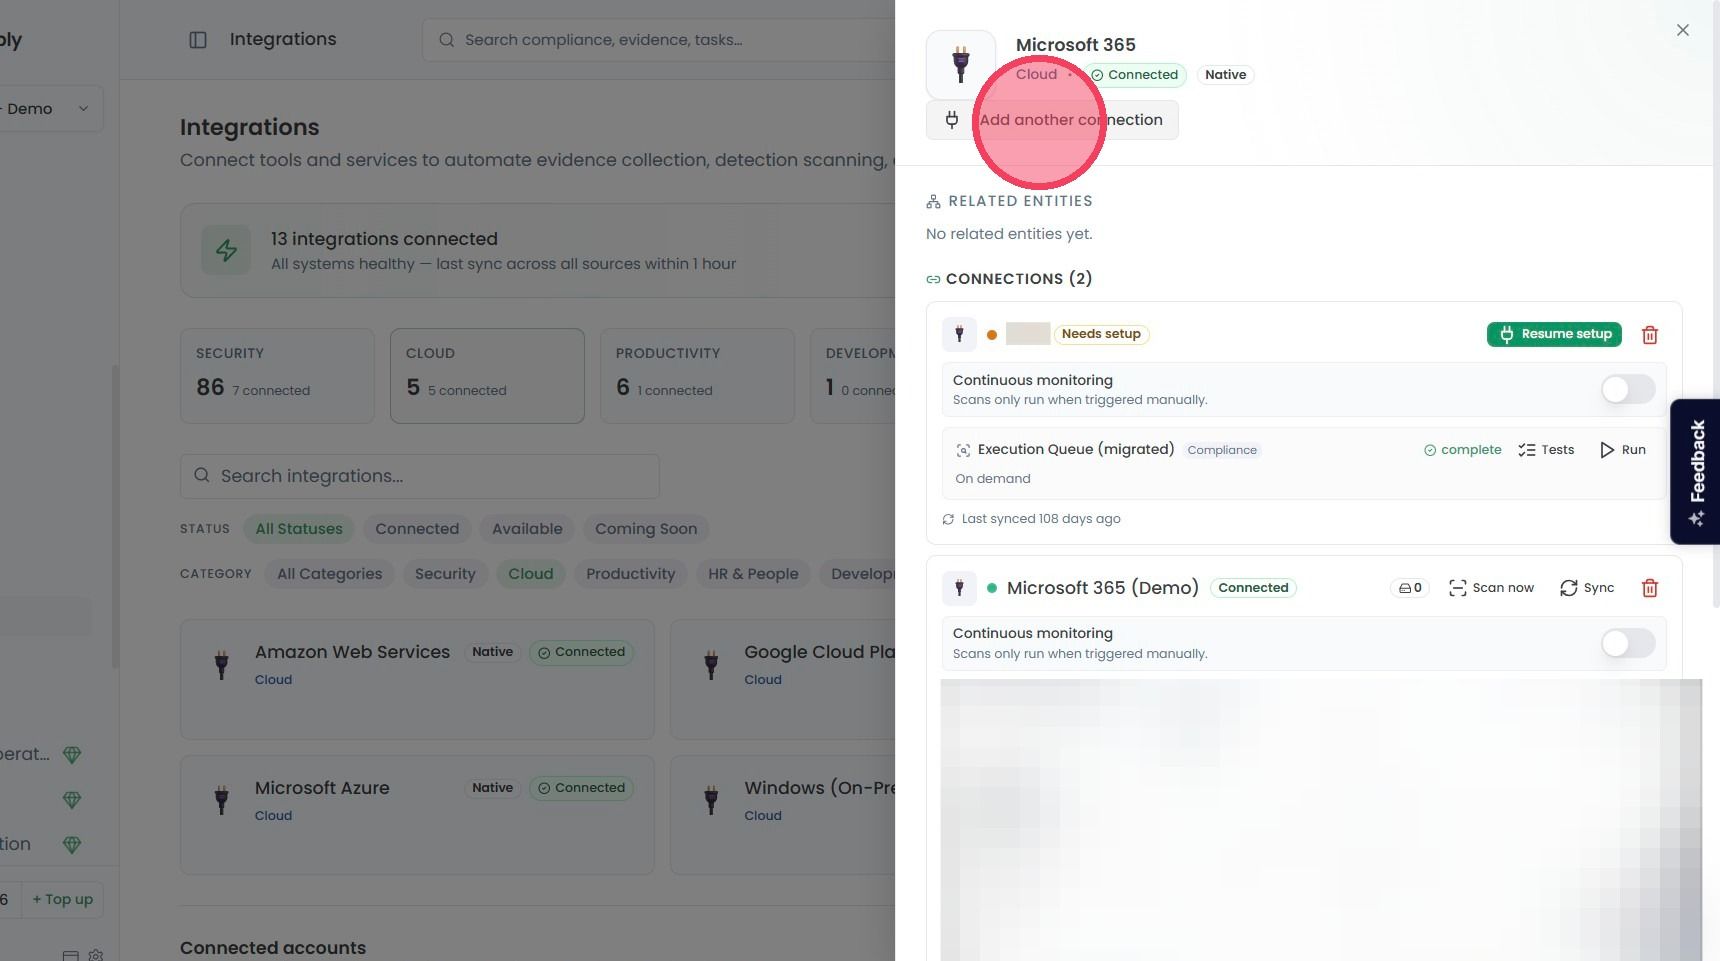The width and height of the screenshot is (1720, 961).
Task: Close the Microsoft 365 side panel
Action: pyautogui.click(x=1683, y=30)
